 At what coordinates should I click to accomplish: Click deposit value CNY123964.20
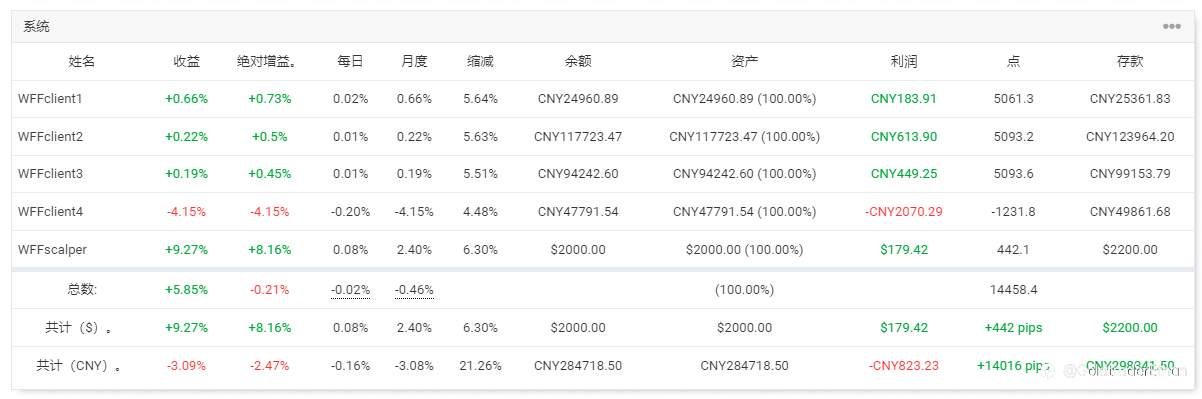click(1130, 137)
